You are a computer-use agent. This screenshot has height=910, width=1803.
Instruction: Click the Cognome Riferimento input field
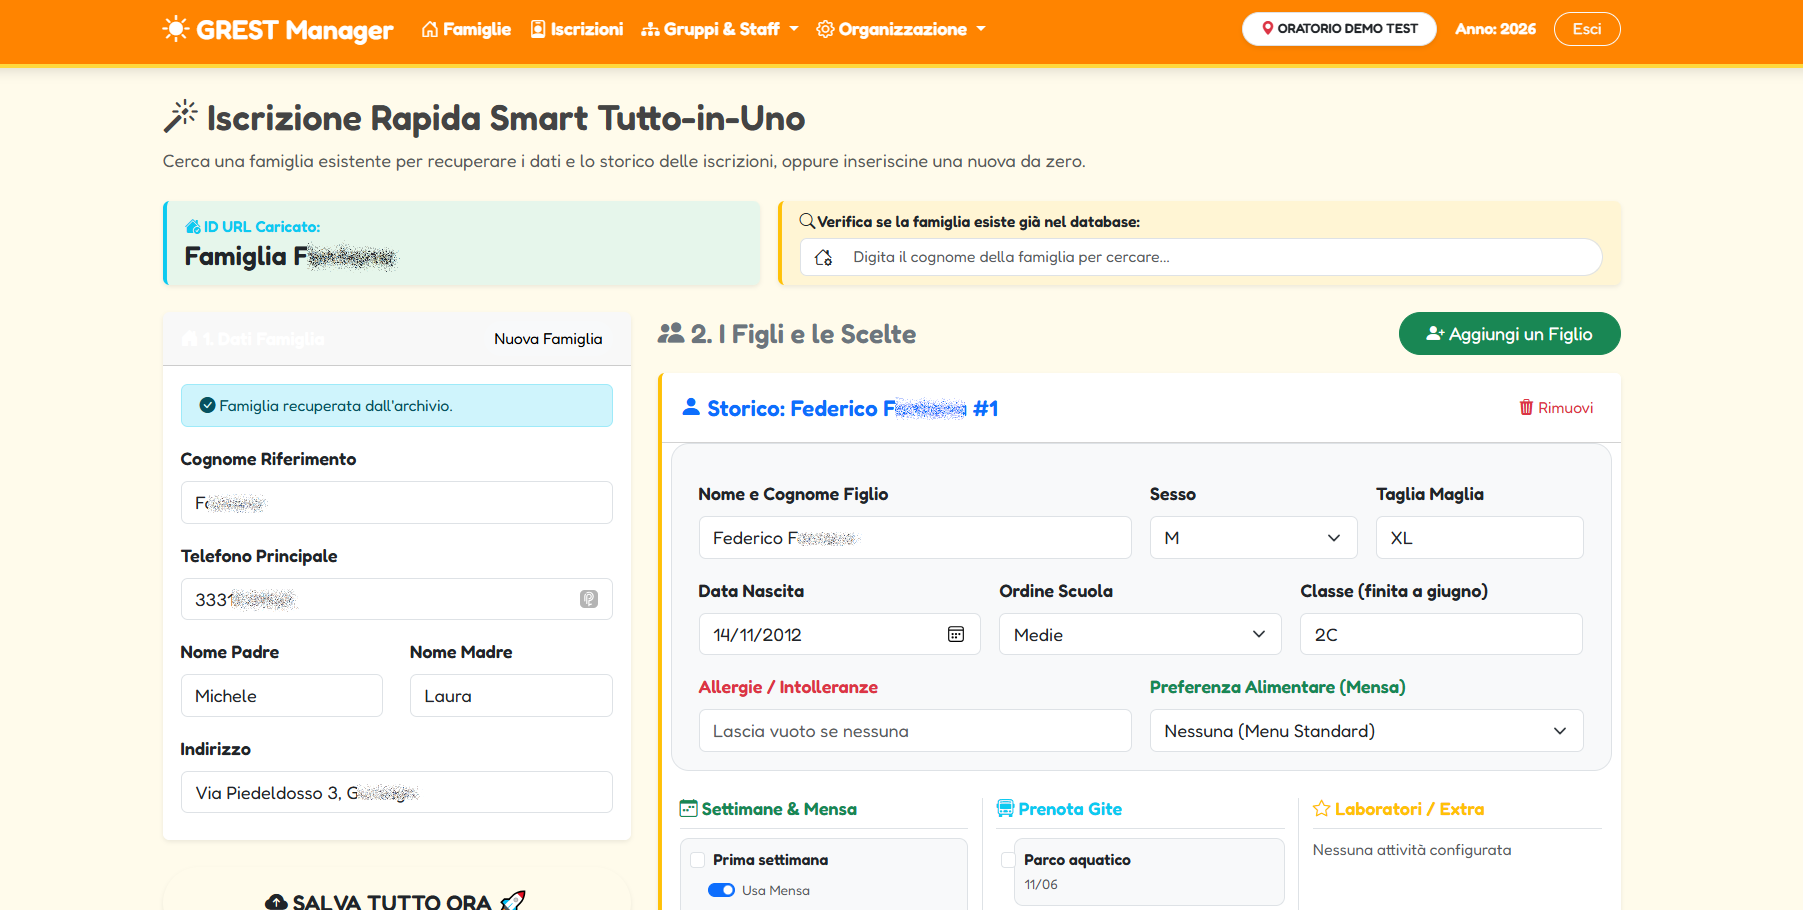click(x=397, y=502)
